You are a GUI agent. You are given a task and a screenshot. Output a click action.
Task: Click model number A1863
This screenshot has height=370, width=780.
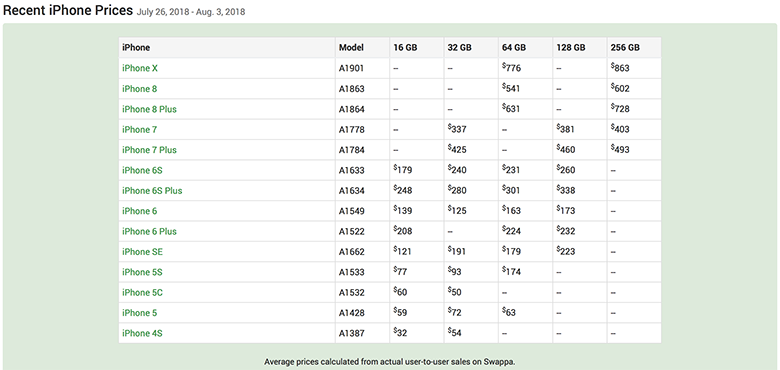click(352, 89)
